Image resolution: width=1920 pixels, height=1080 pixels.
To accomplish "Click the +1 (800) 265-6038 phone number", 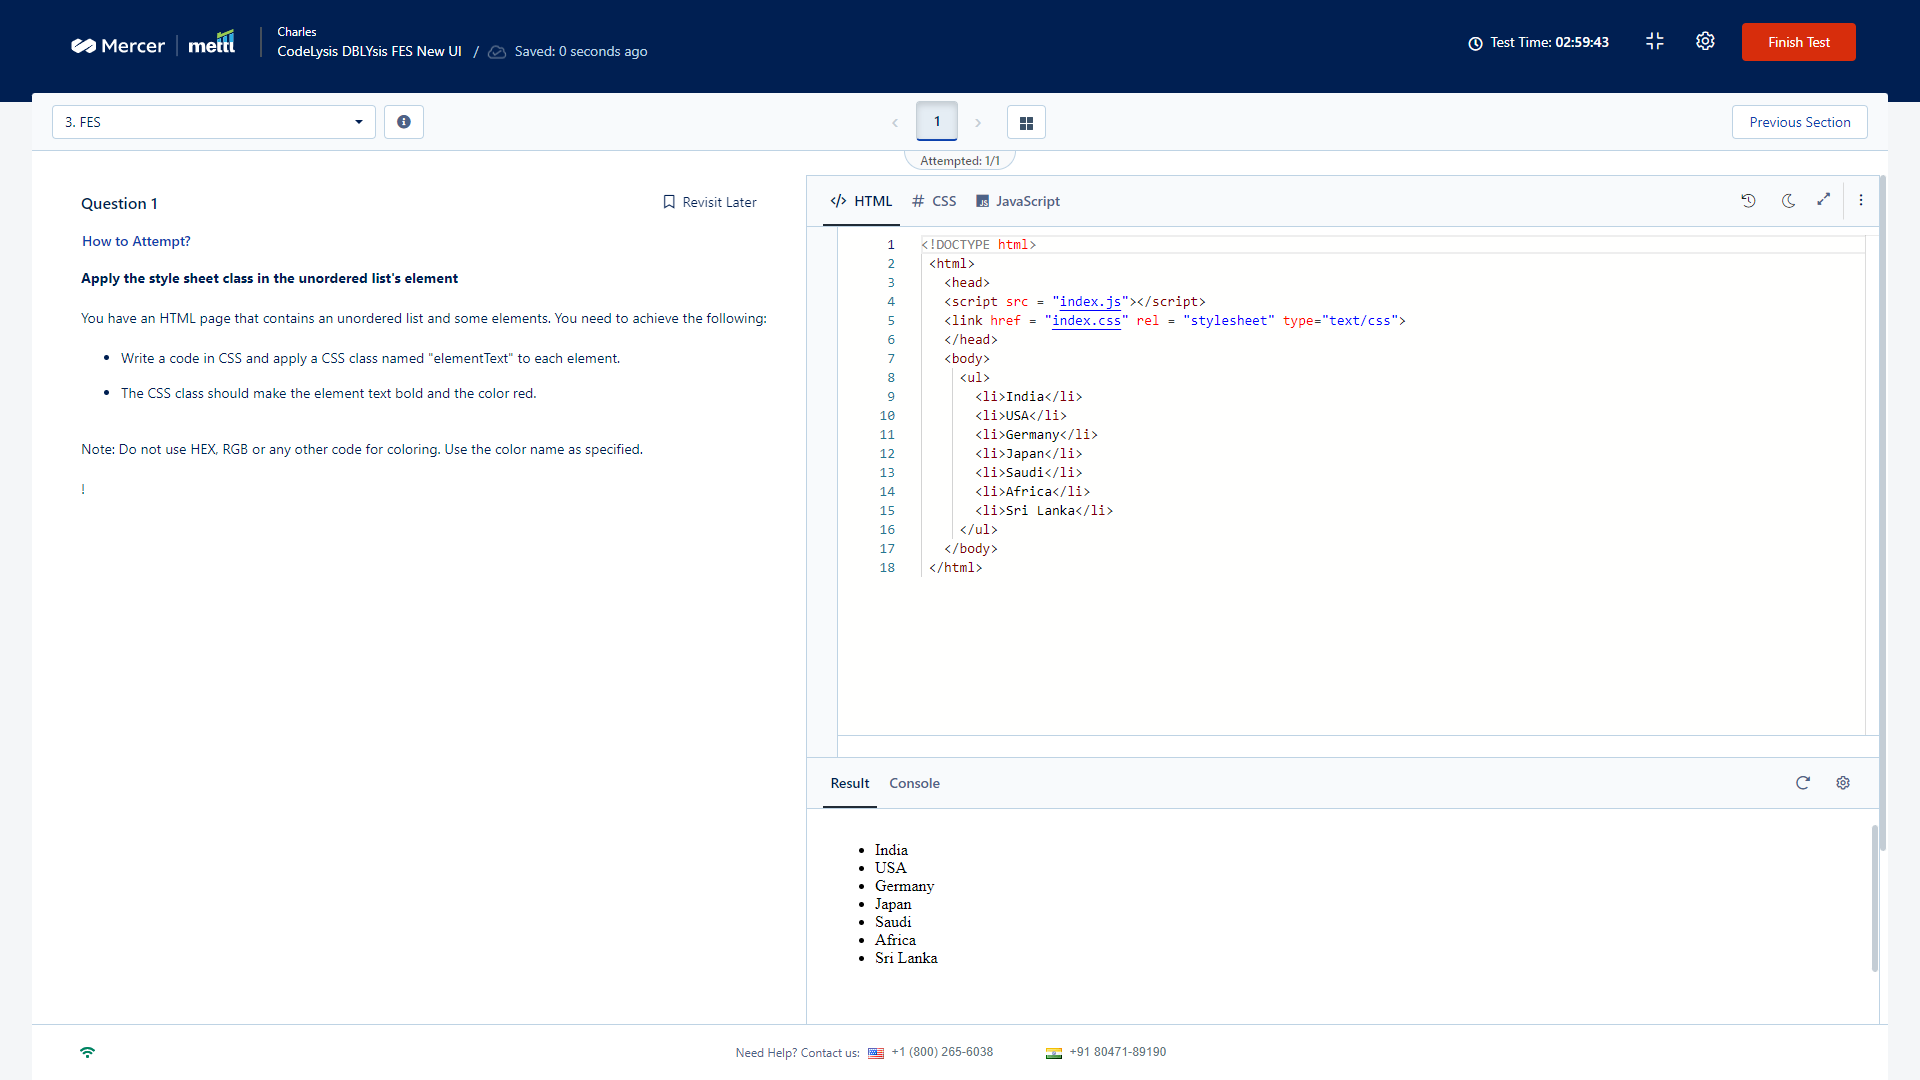I will coord(942,1052).
